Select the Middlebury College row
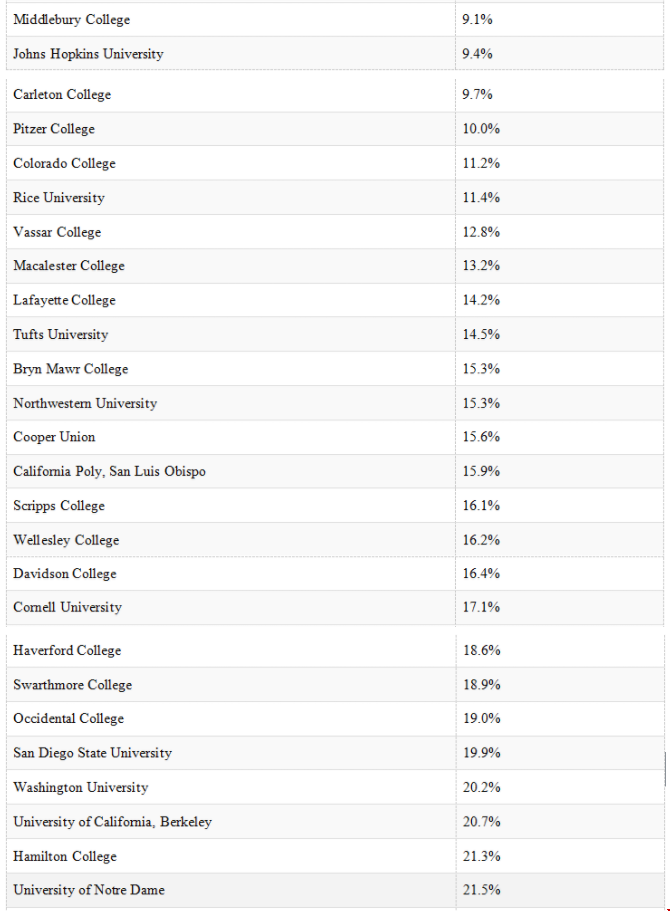This screenshot has height=911, width=670. point(335,19)
